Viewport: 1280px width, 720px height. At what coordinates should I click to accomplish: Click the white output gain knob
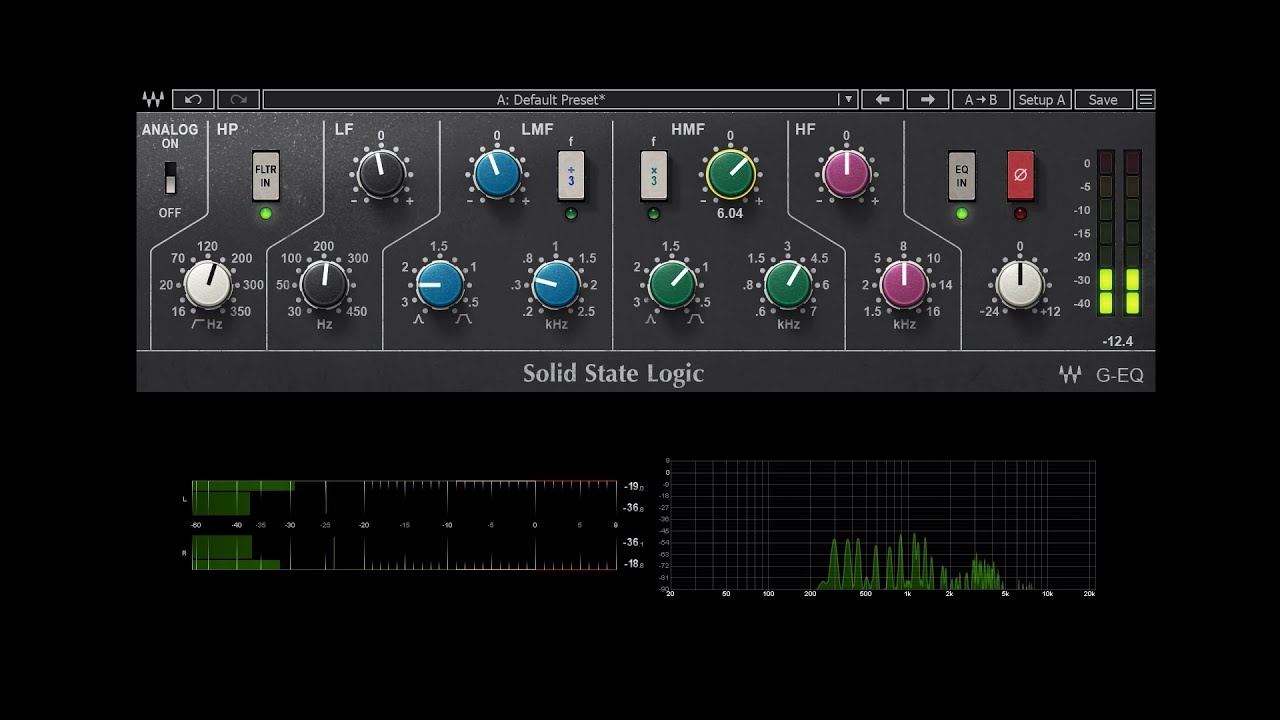(x=1020, y=284)
